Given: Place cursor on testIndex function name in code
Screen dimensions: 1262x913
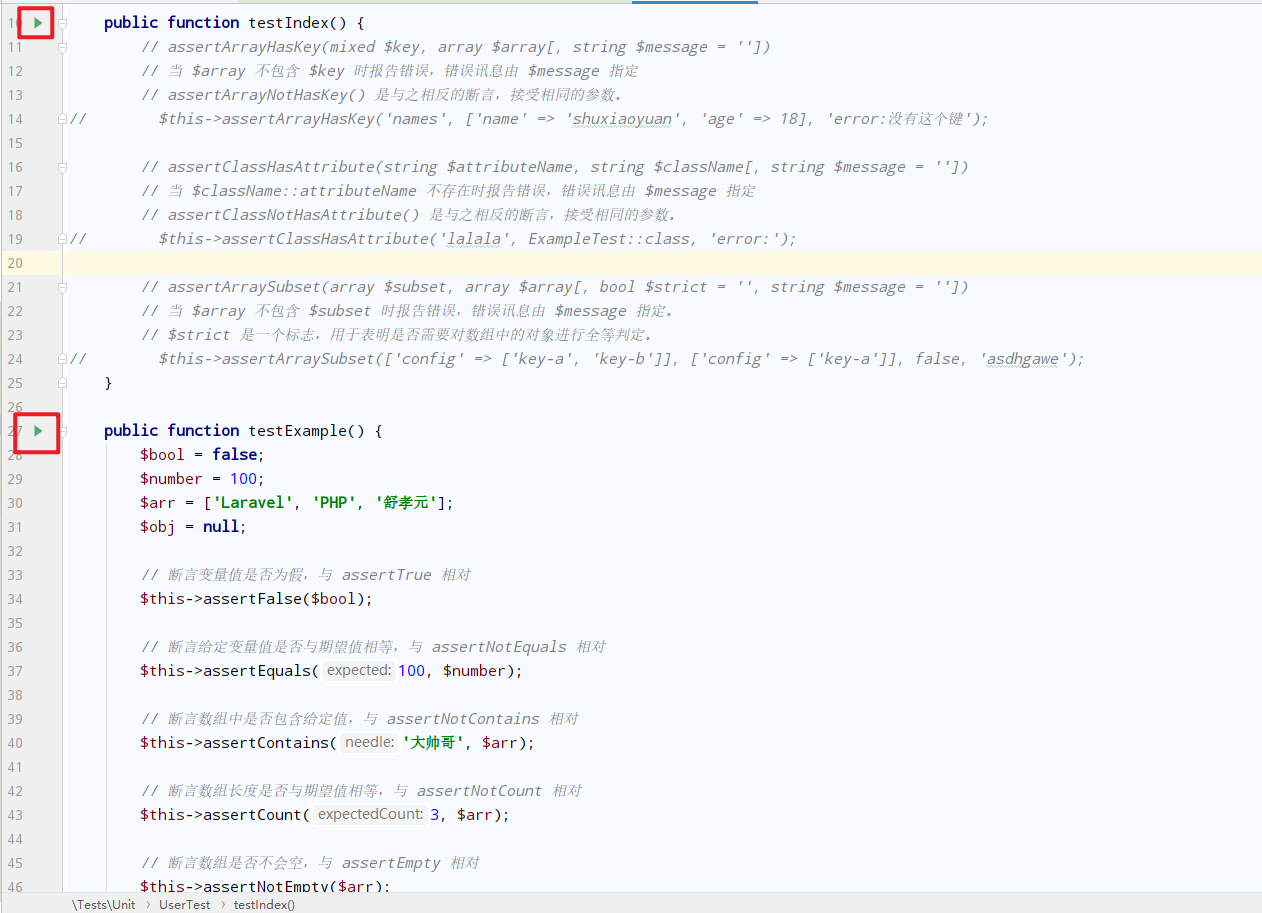Looking at the screenshot, I should [x=289, y=22].
